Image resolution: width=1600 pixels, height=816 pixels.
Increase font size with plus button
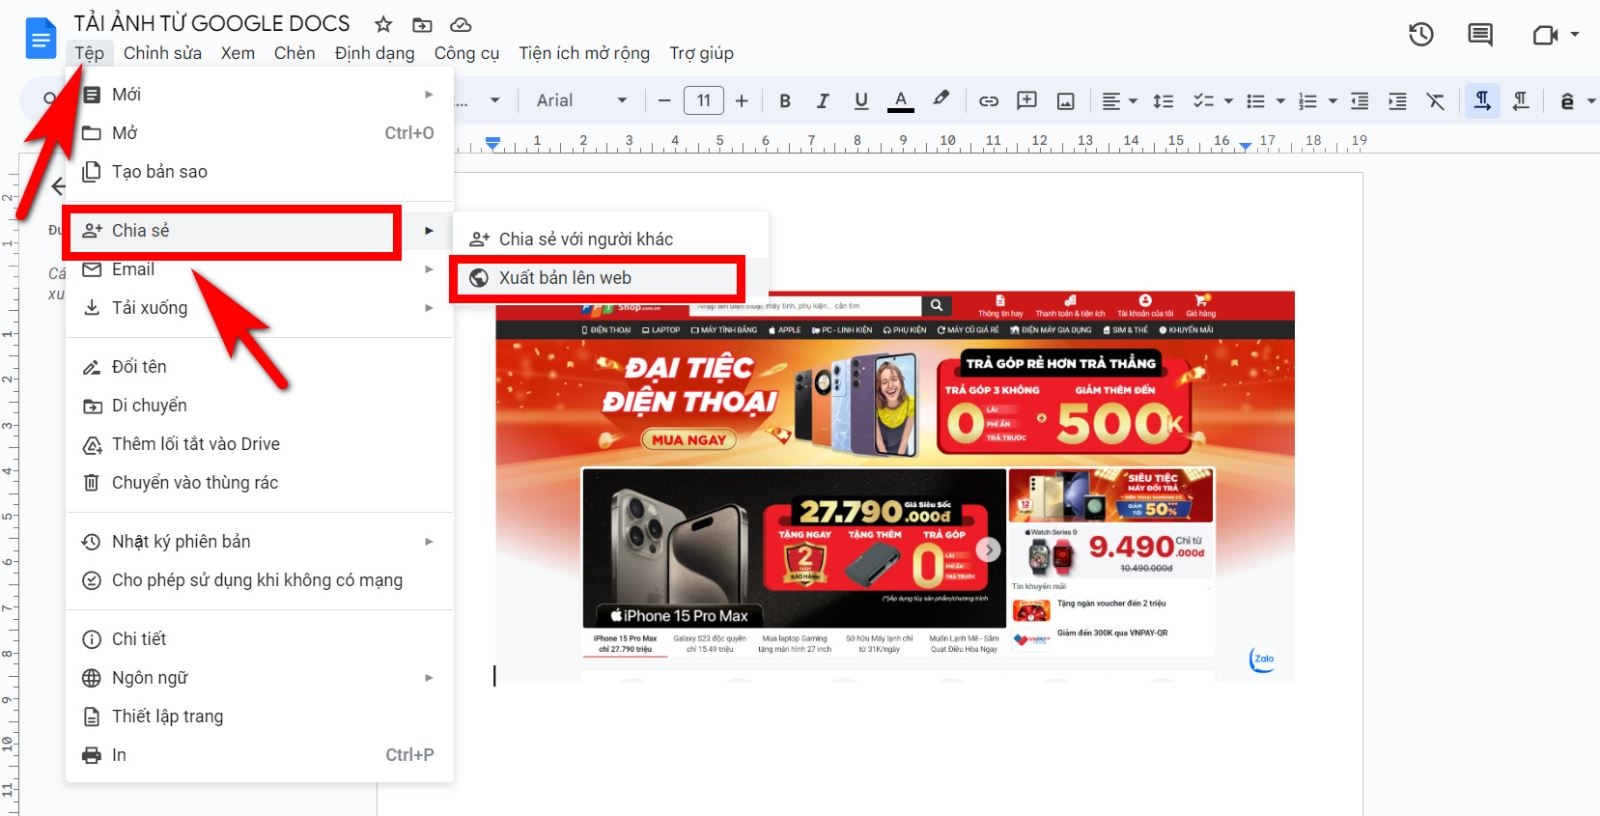(741, 100)
